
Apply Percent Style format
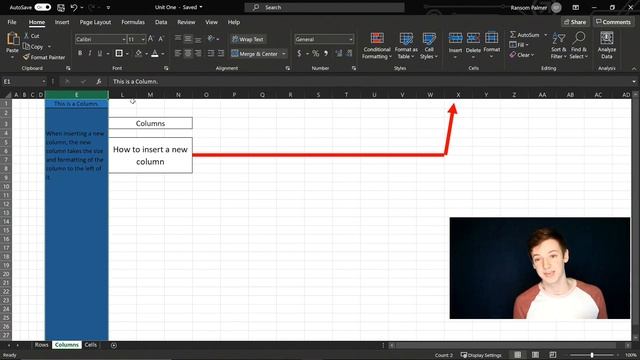pyautogui.click(x=315, y=53)
